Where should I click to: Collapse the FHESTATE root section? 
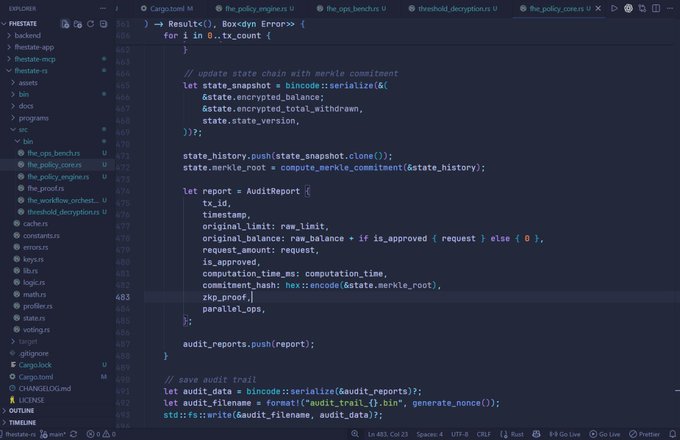tap(23, 23)
